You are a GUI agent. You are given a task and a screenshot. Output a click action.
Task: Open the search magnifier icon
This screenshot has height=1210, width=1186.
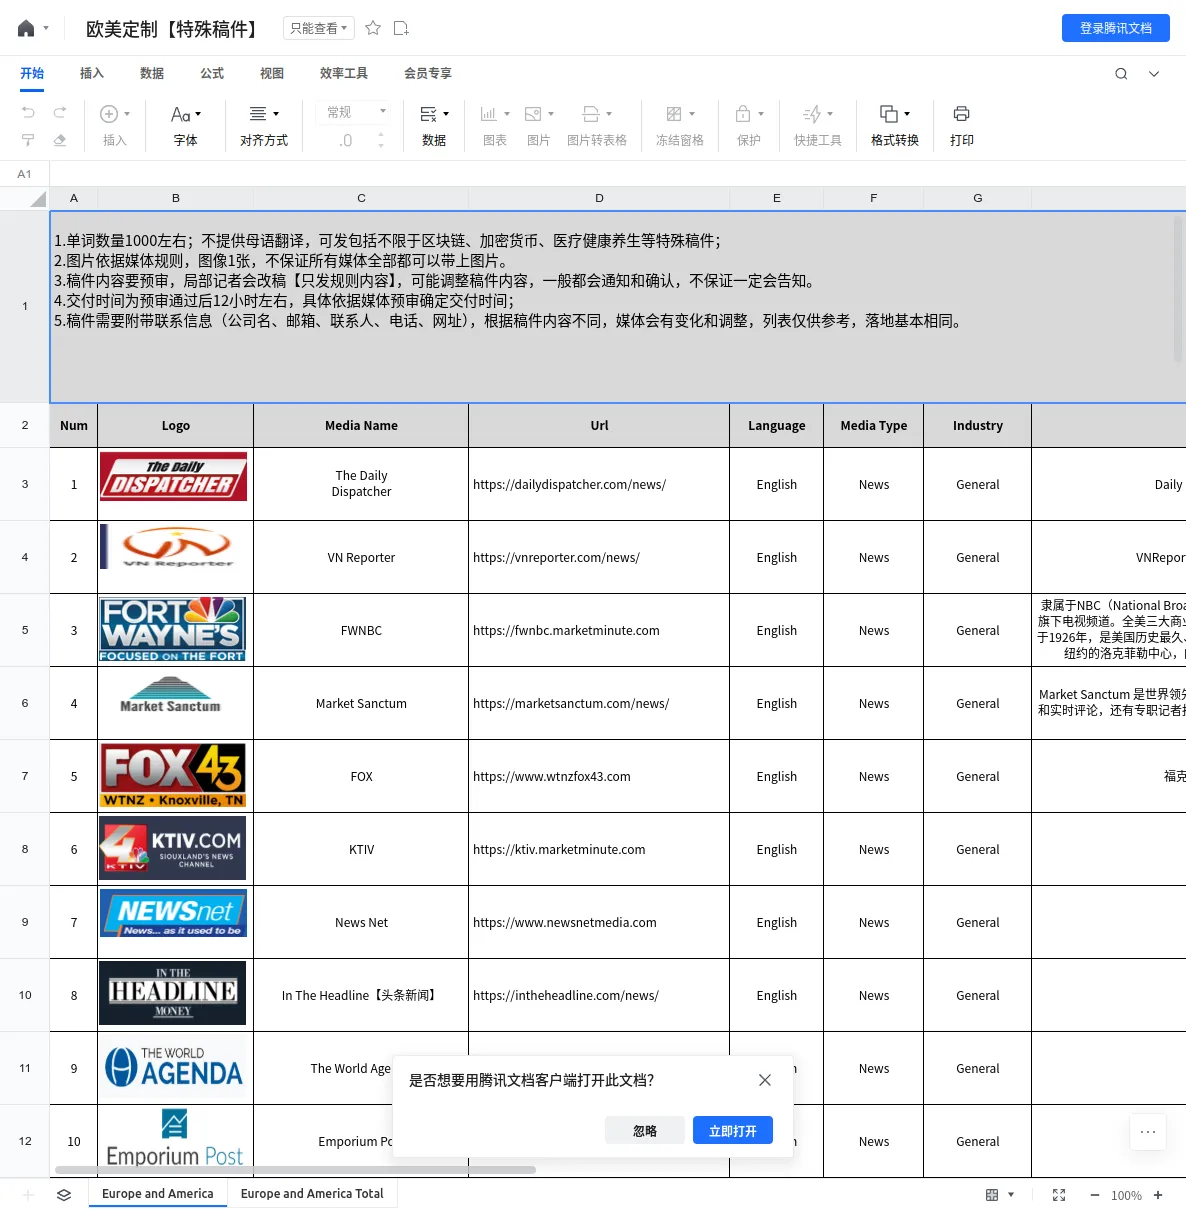[x=1121, y=73]
